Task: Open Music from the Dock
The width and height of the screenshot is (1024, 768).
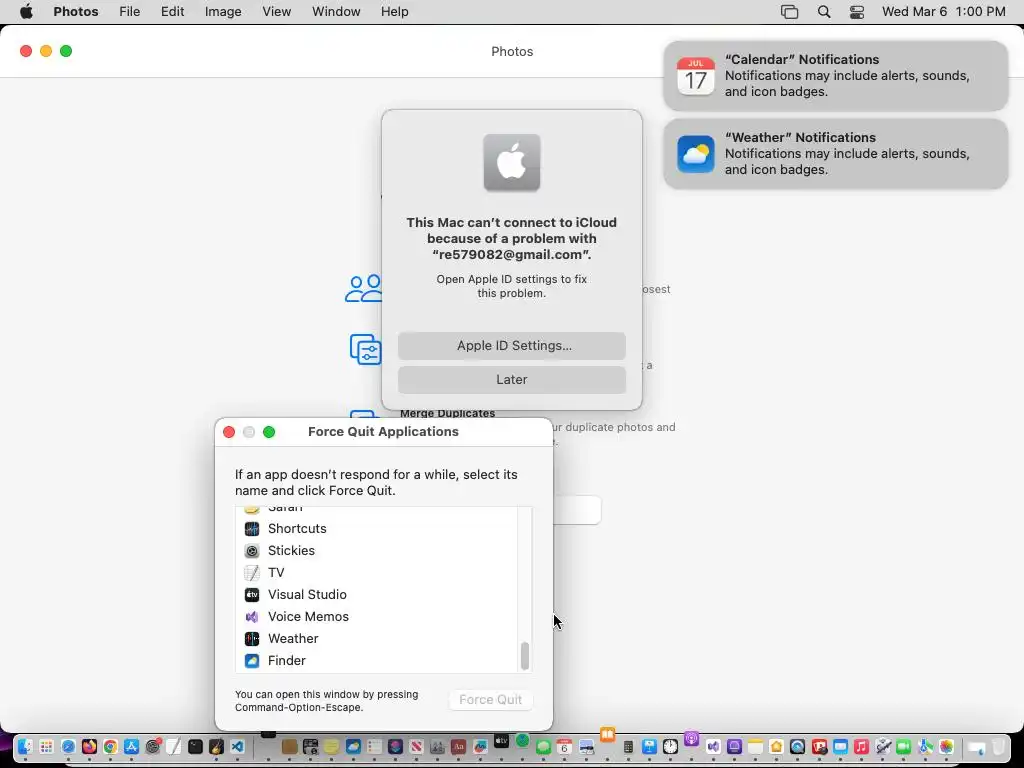Action: (861, 746)
